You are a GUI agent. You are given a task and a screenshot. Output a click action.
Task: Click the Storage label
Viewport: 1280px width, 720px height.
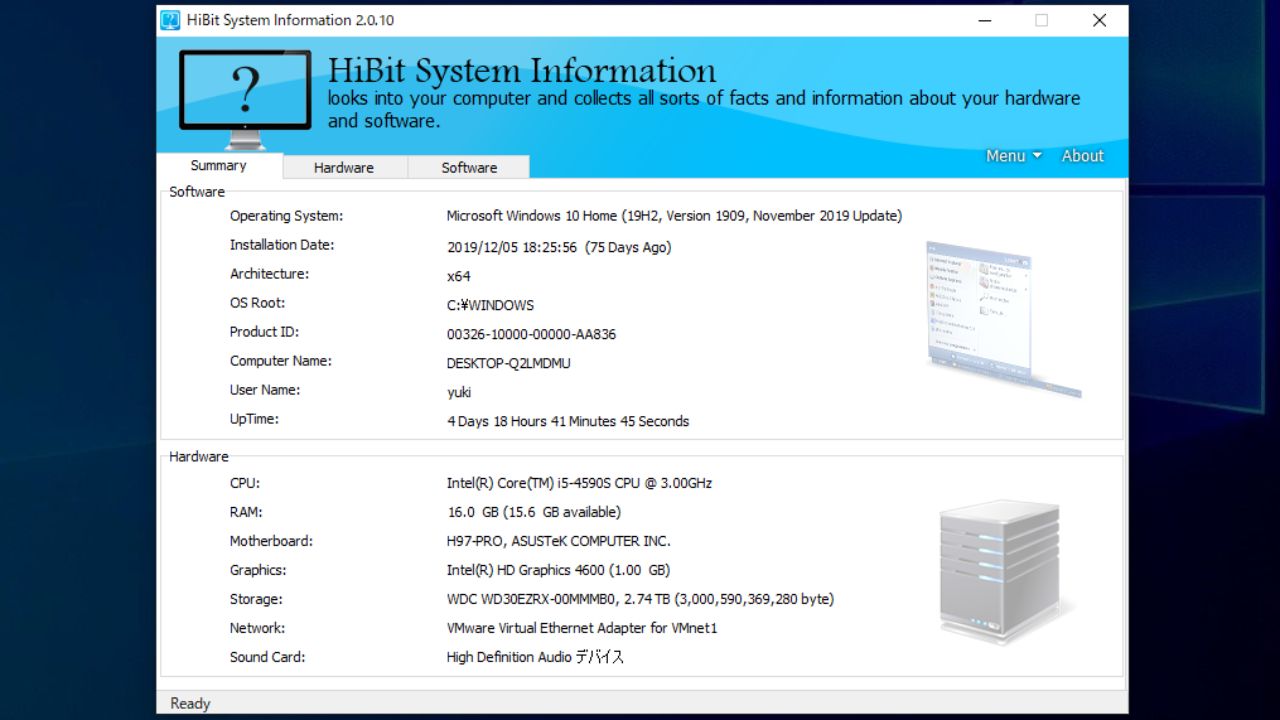[256, 599]
